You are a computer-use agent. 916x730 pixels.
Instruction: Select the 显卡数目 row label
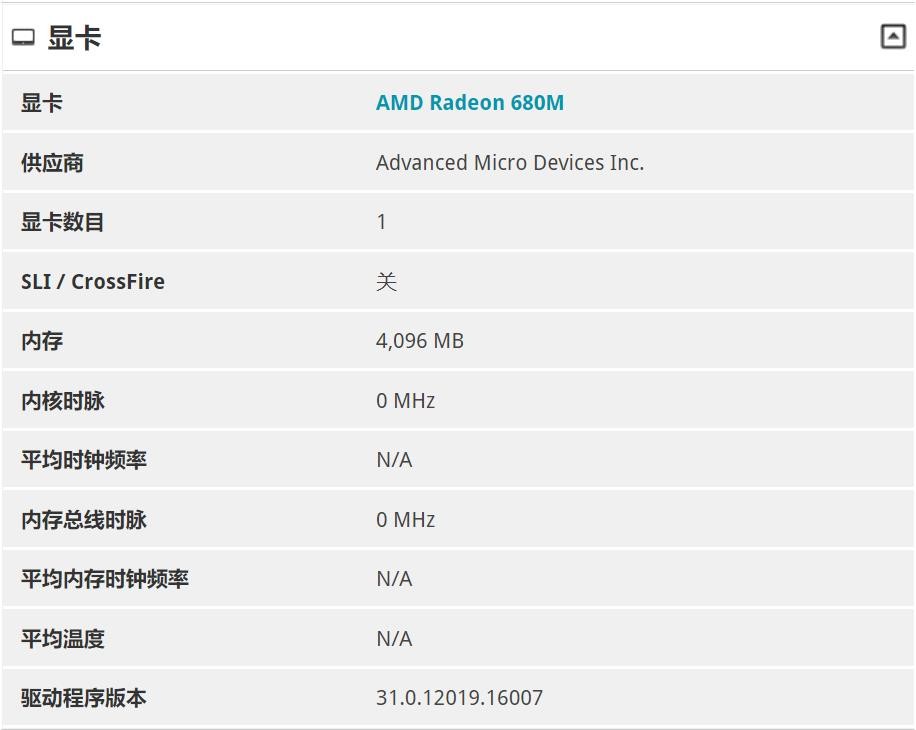(x=63, y=222)
